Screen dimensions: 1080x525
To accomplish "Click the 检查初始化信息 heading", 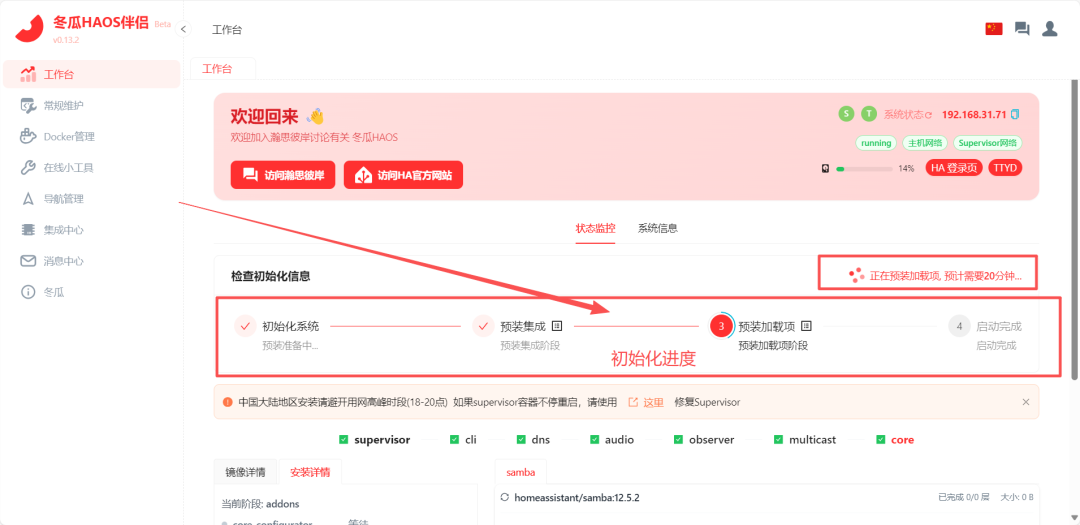I will pos(271,276).
